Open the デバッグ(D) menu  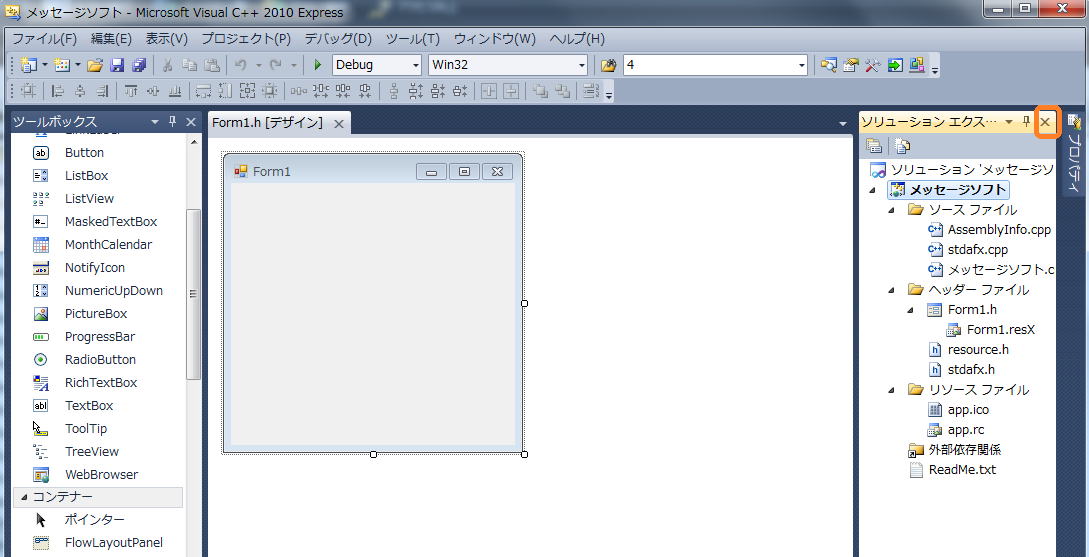click(338, 39)
